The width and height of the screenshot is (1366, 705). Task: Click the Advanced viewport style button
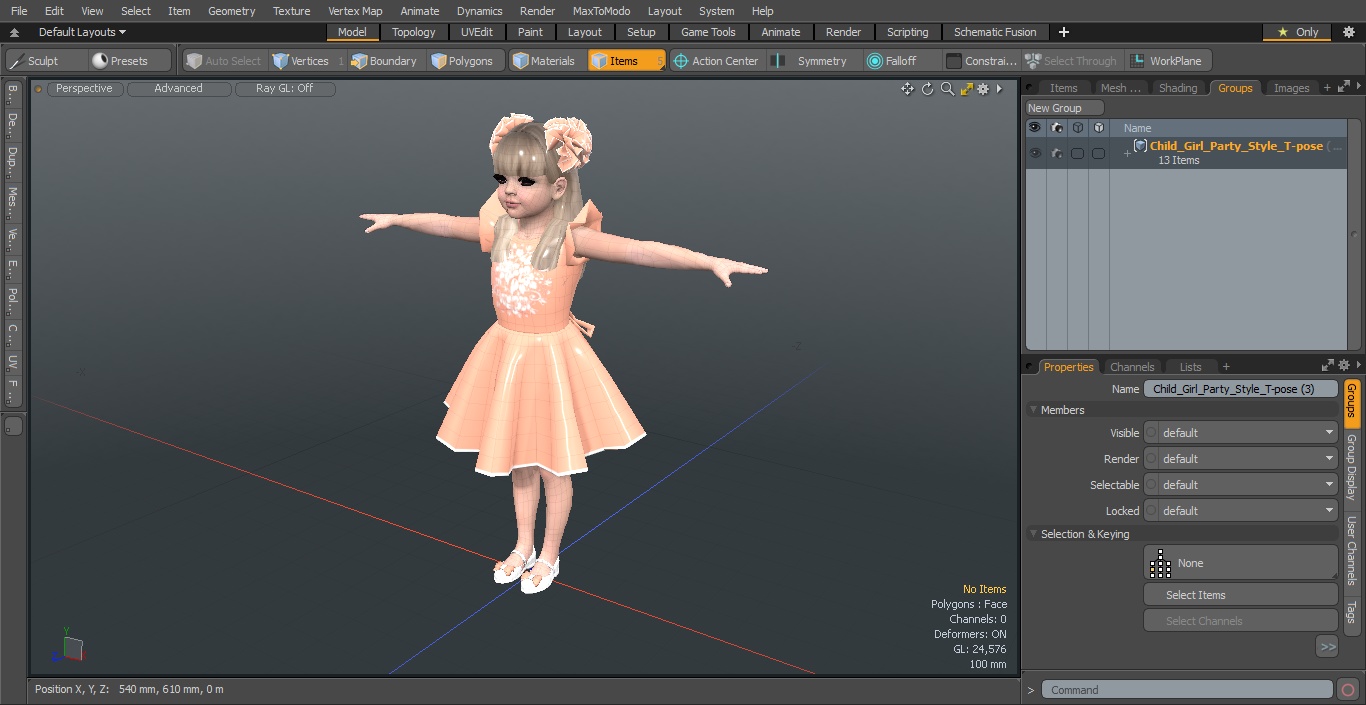178,89
